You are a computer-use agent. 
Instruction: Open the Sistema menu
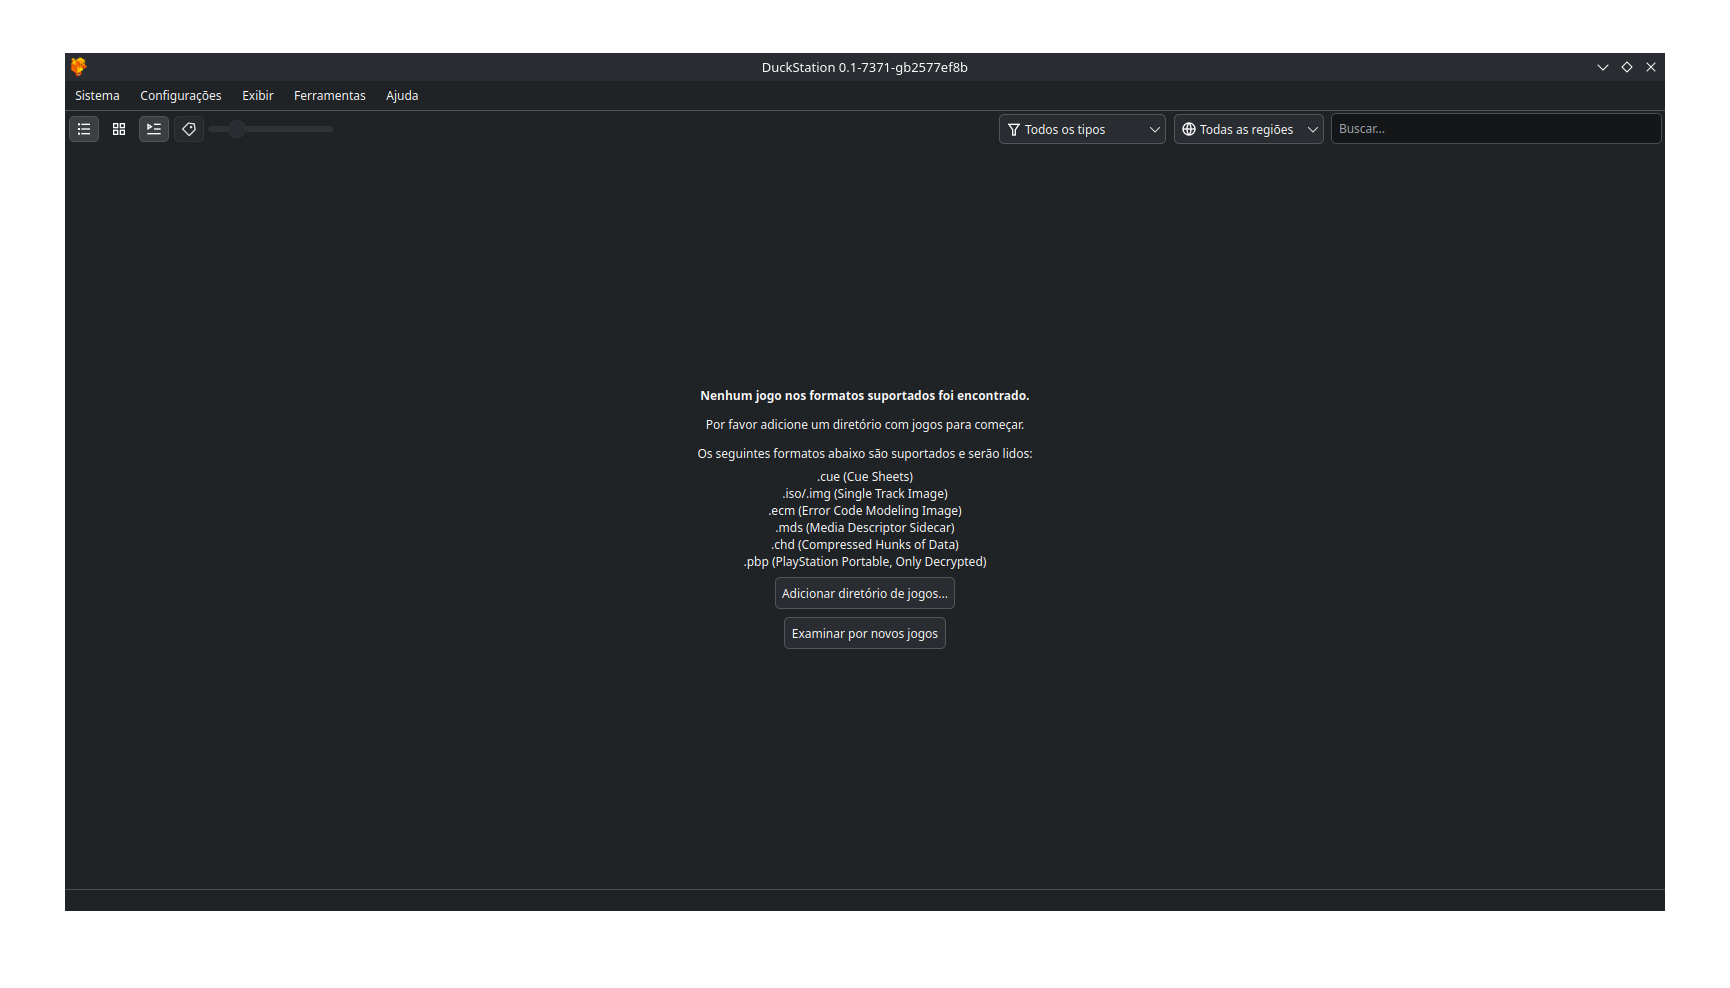(97, 95)
